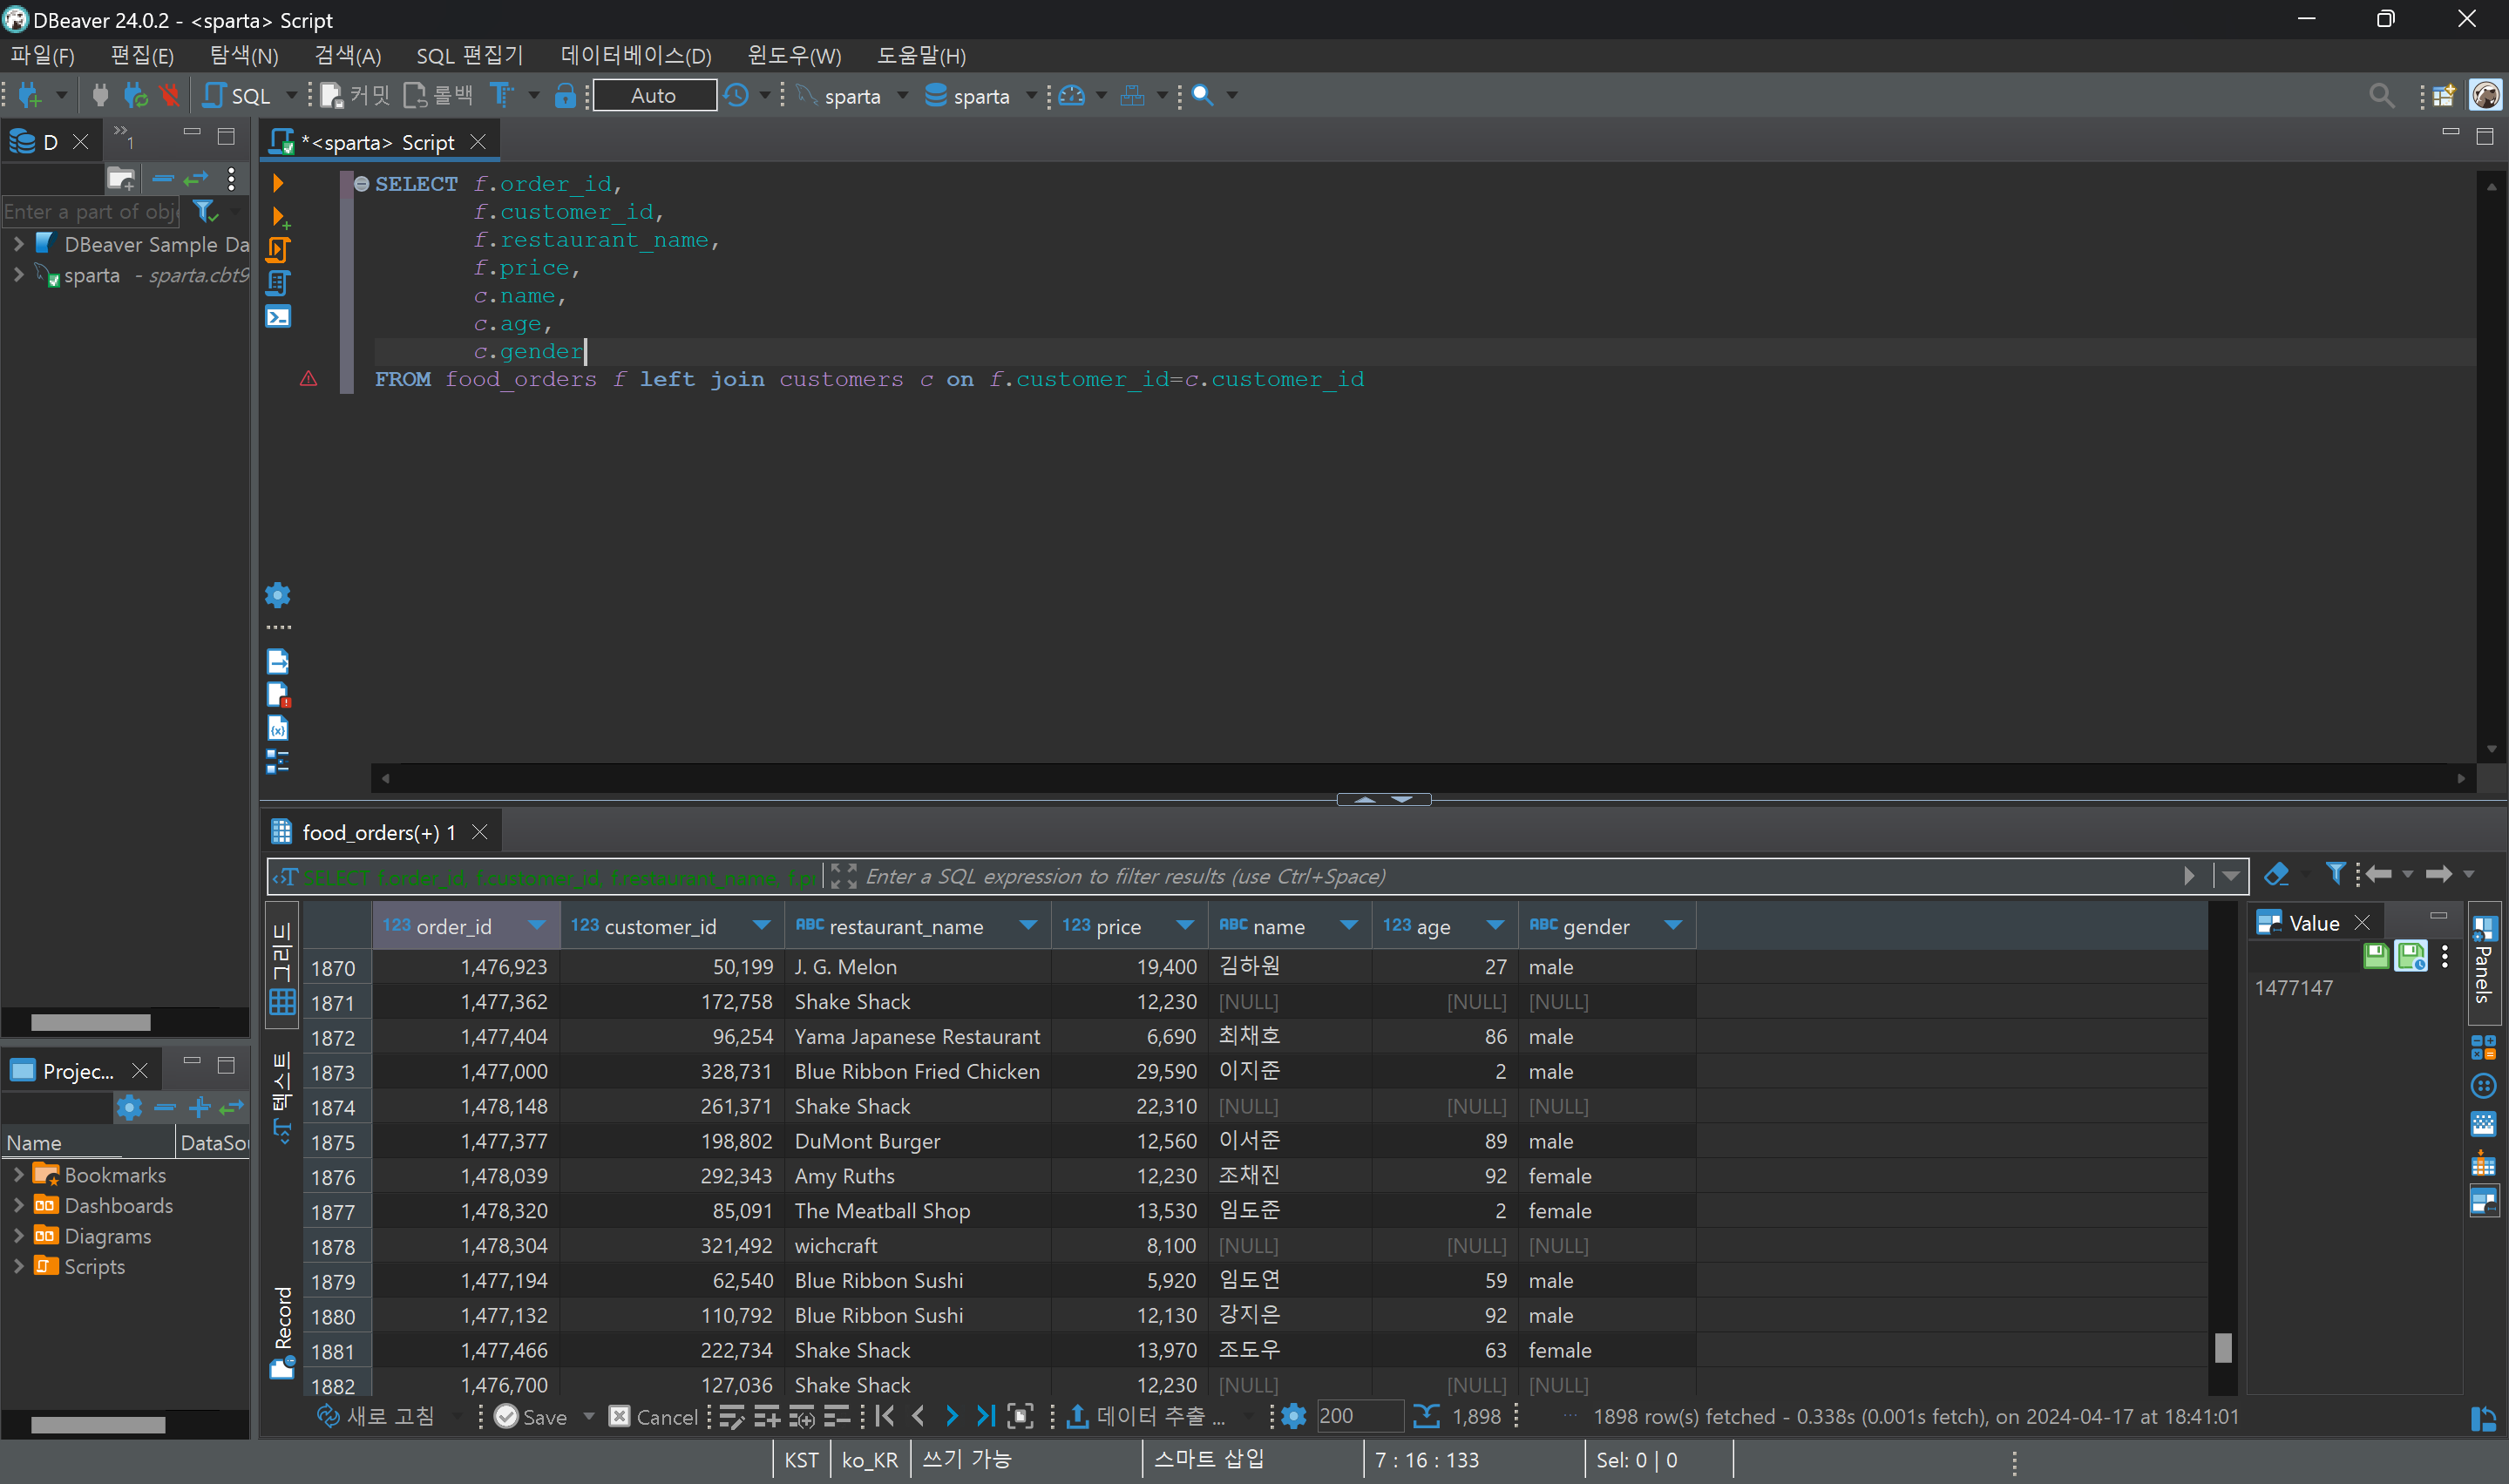
Task: Toggle the Auto commit mode box
Action: (654, 95)
